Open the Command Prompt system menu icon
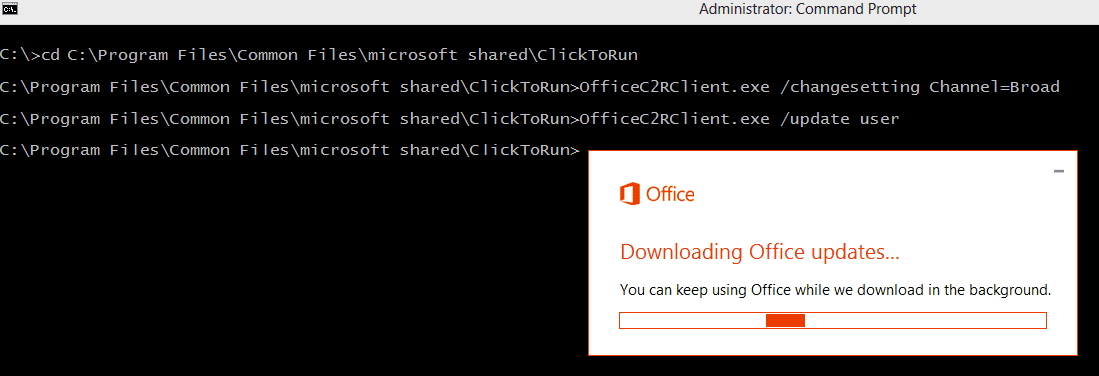This screenshot has height=376, width=1099. (10, 9)
